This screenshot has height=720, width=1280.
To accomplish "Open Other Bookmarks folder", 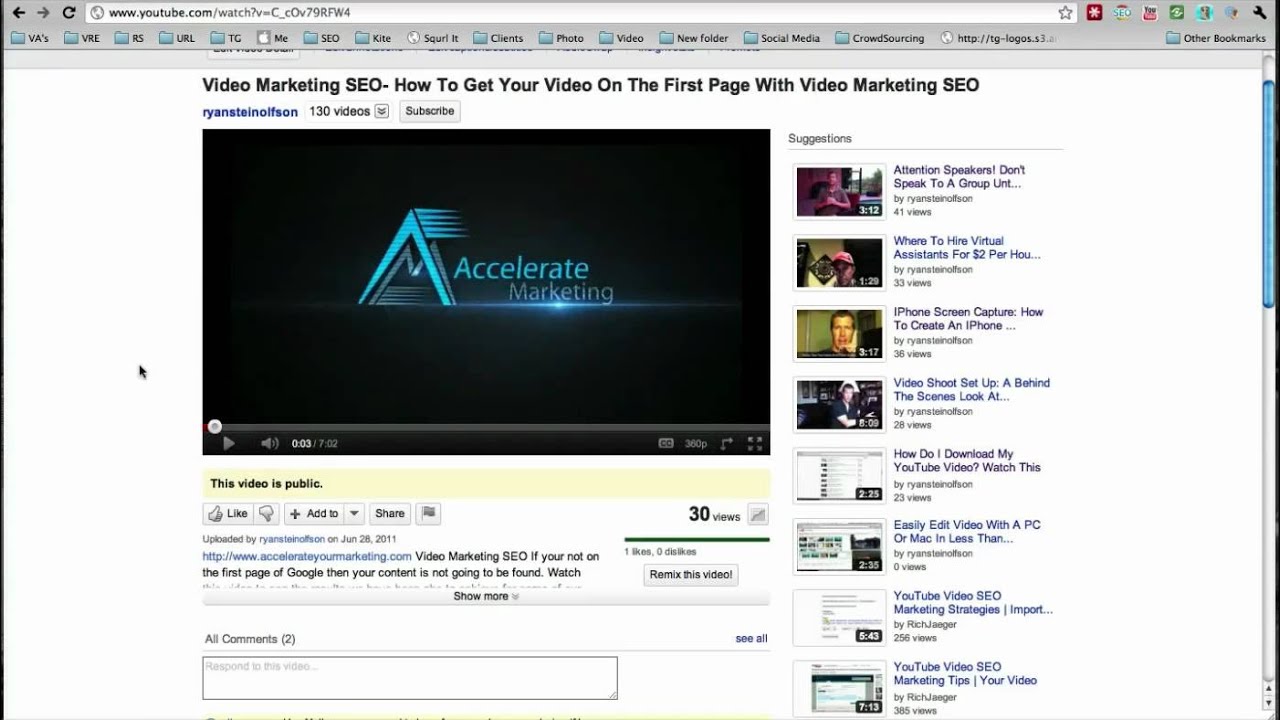I will coord(1216,38).
